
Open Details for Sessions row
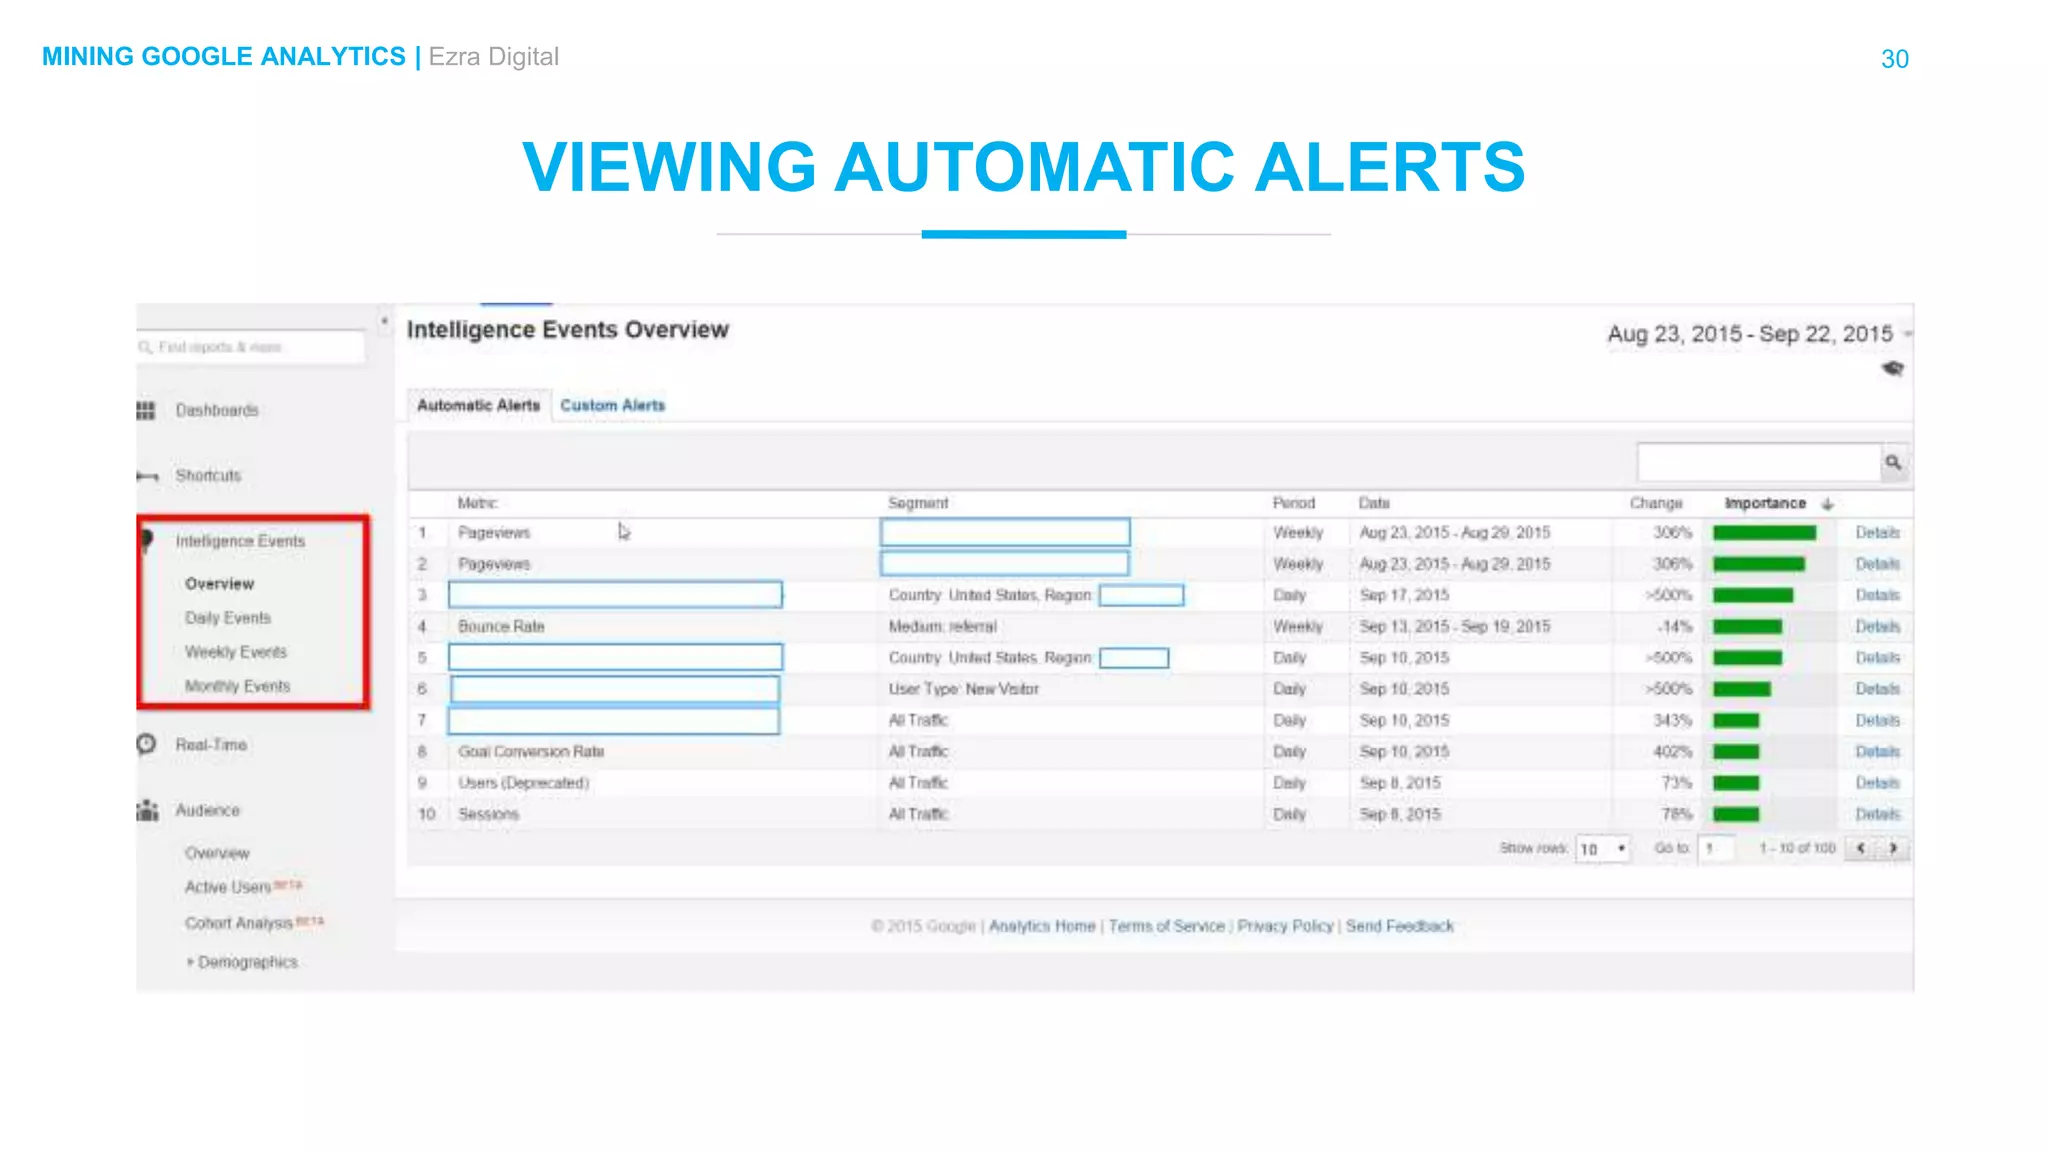[x=1877, y=814]
